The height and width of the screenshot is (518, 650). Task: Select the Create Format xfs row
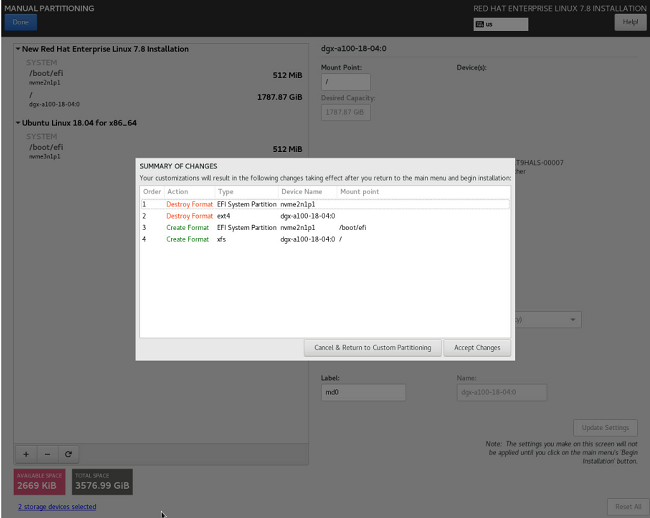click(324, 239)
